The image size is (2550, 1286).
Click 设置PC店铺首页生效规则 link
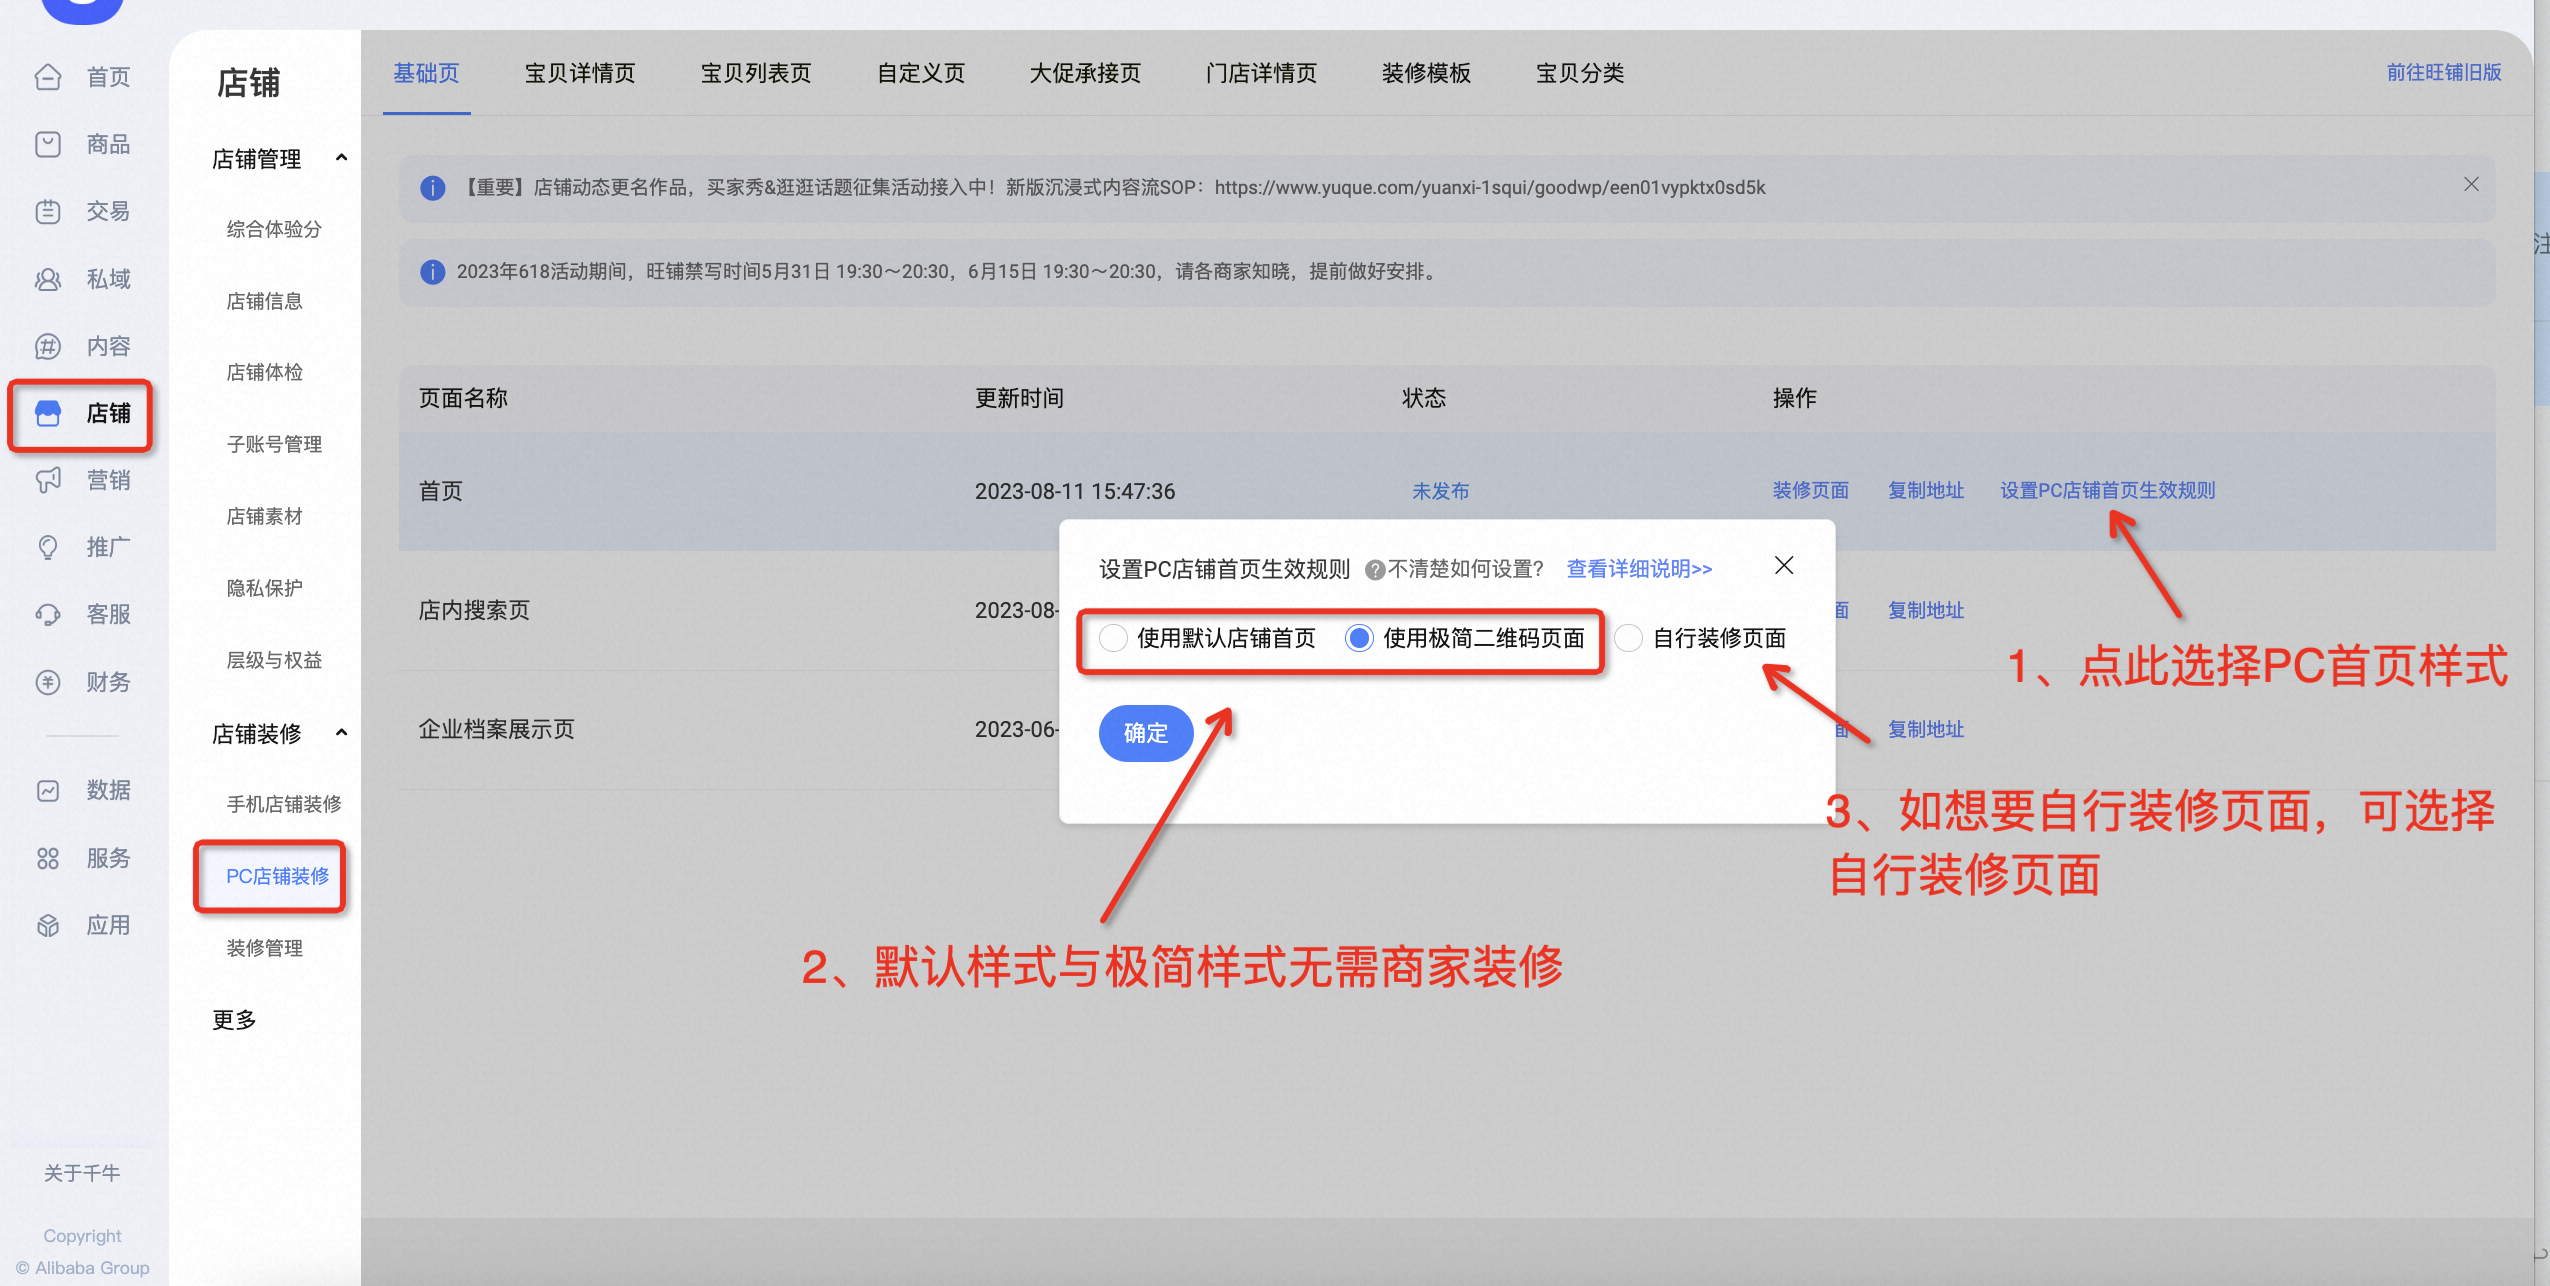[x=2107, y=491]
